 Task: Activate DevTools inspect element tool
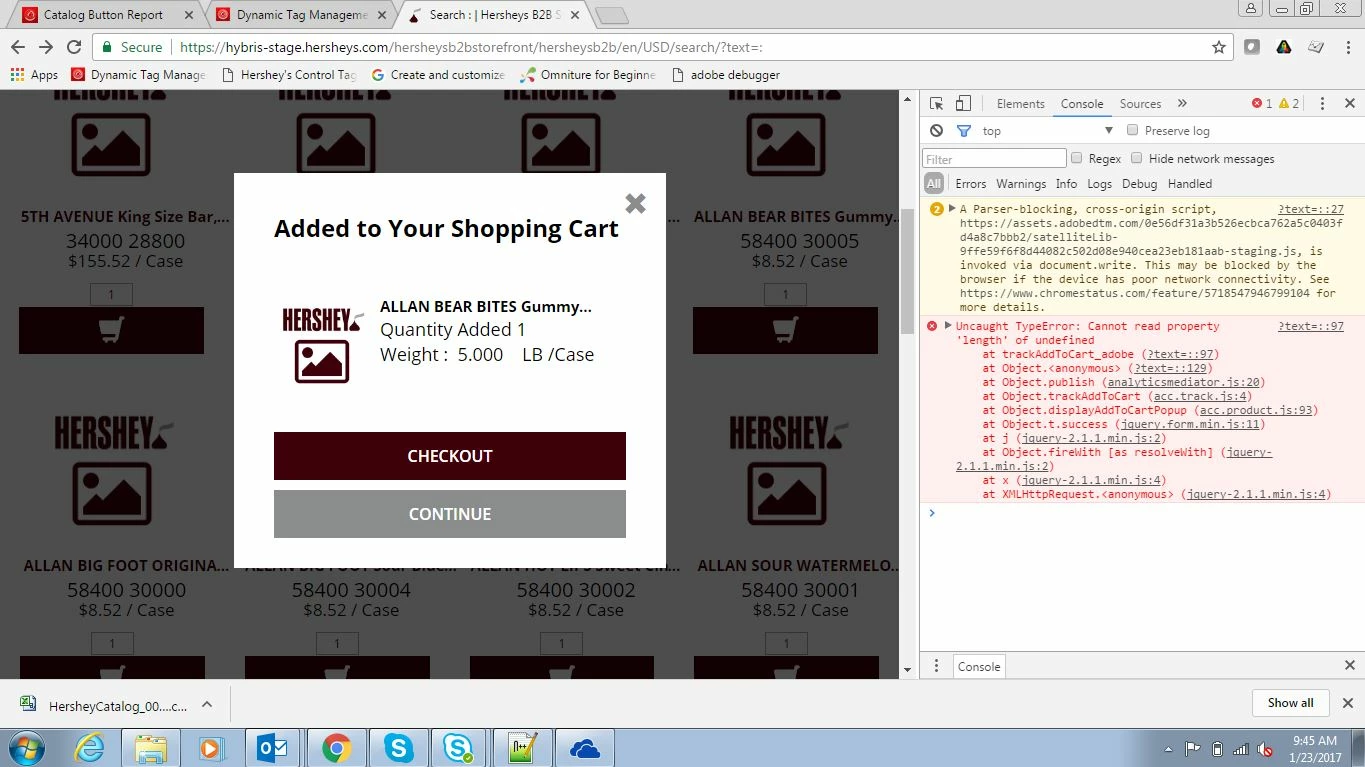(x=937, y=104)
